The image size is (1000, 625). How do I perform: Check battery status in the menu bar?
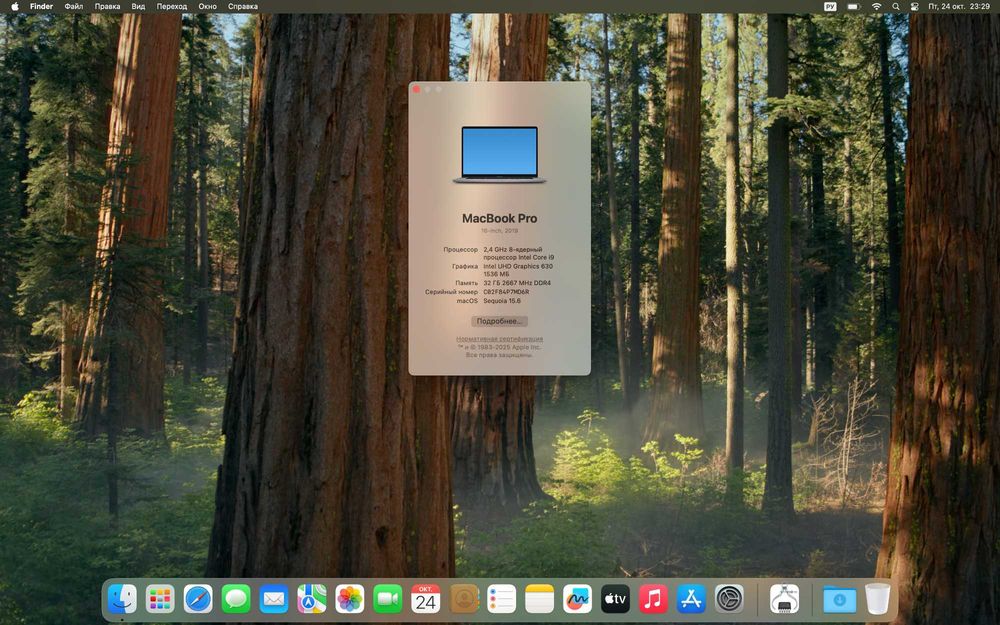(853, 6)
